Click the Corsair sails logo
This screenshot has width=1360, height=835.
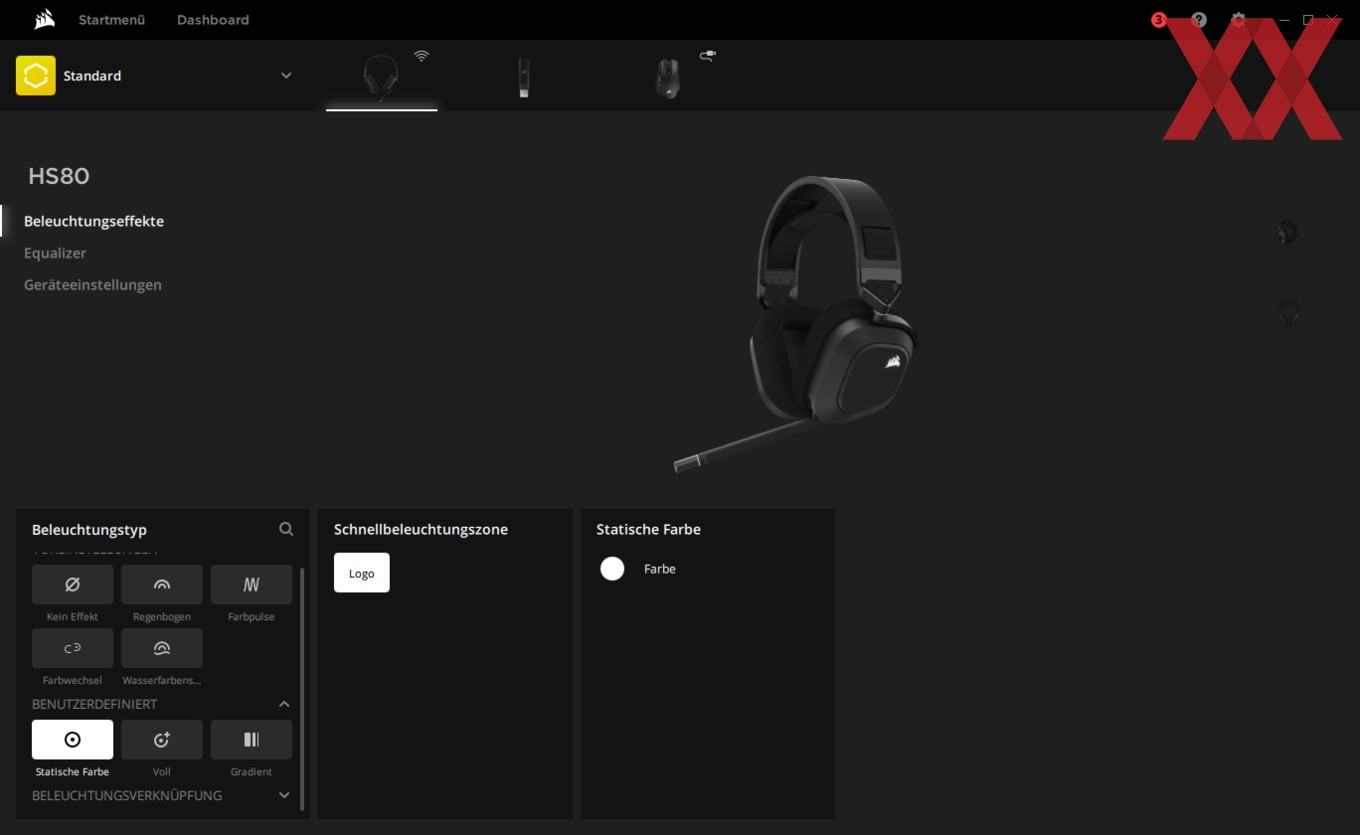tap(44, 19)
